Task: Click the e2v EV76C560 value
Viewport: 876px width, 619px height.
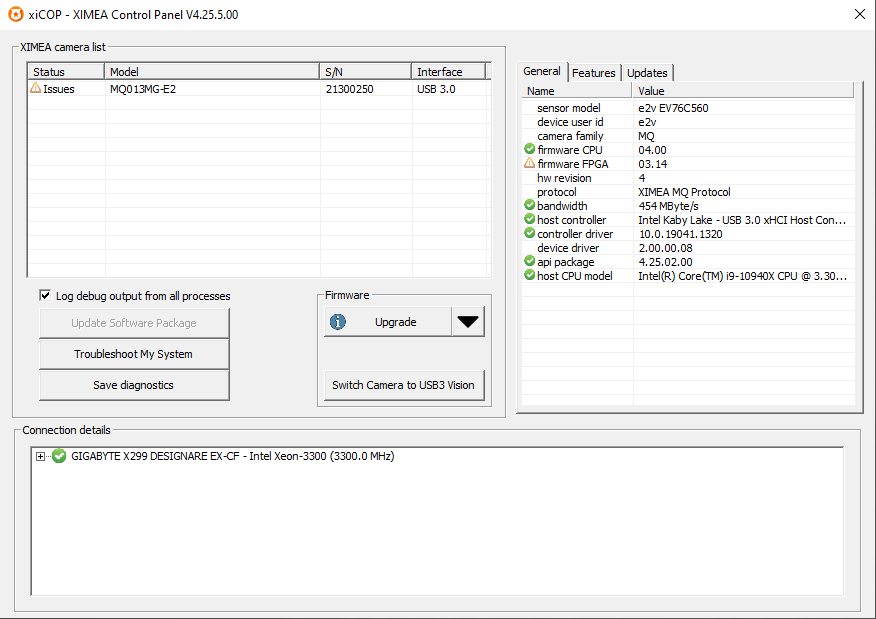Action: 673,108
